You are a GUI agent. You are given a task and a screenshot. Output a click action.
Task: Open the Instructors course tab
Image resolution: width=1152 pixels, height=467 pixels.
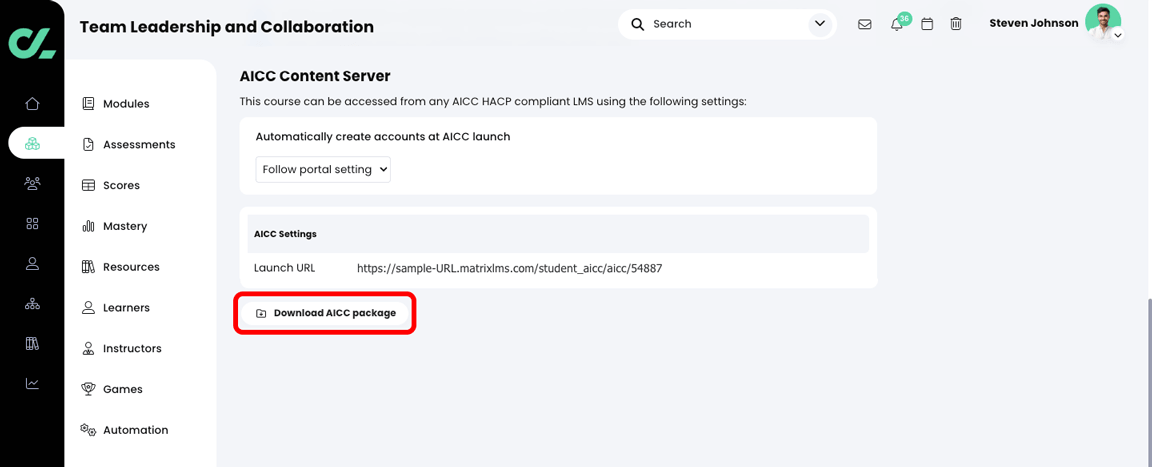121,348
